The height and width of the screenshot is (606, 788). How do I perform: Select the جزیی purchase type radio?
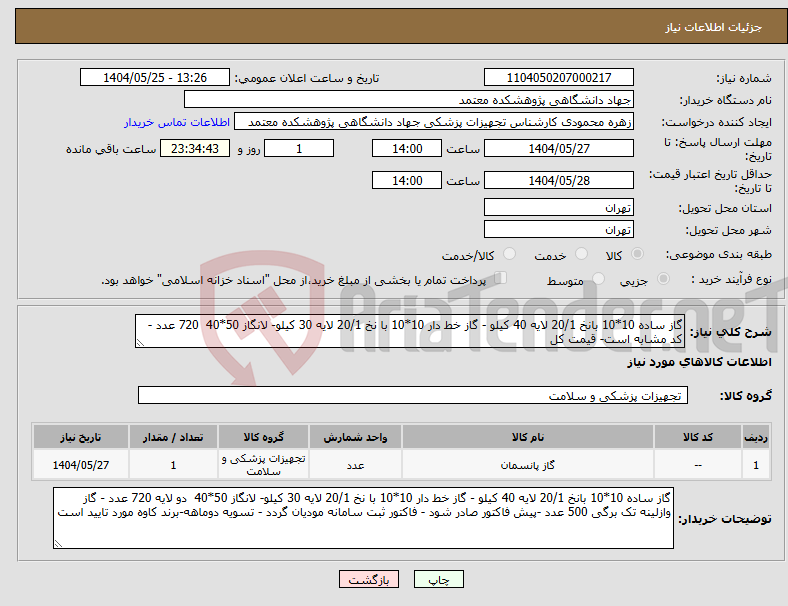pyautogui.click(x=663, y=279)
